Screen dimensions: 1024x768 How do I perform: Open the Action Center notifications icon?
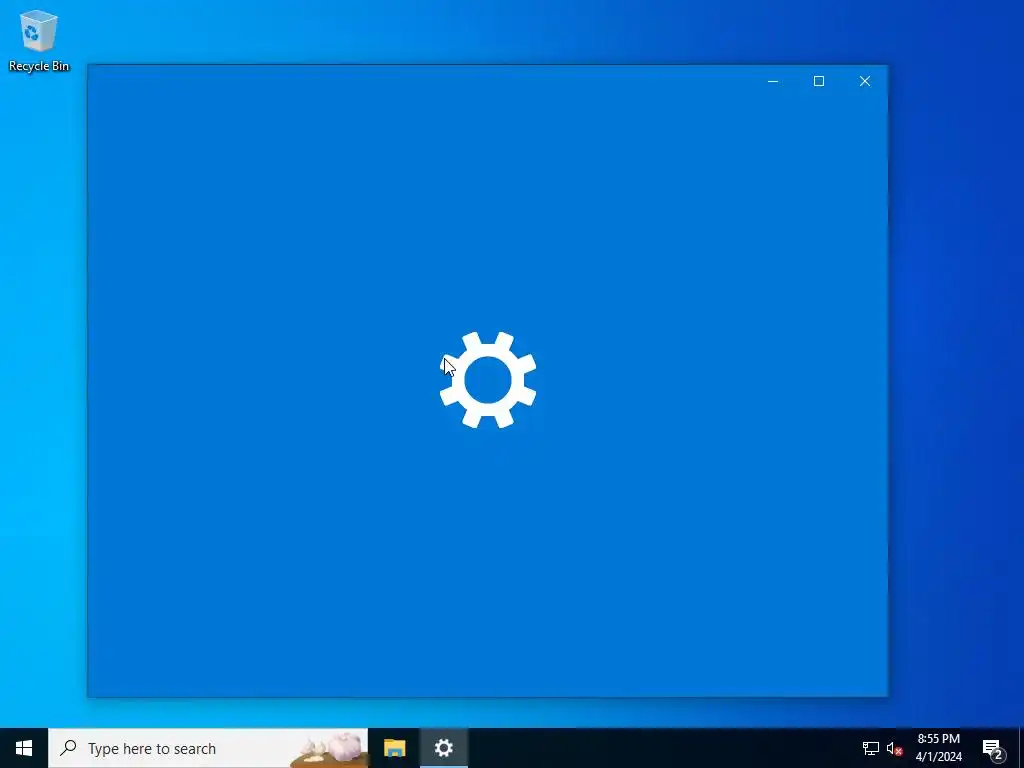pyautogui.click(x=992, y=748)
